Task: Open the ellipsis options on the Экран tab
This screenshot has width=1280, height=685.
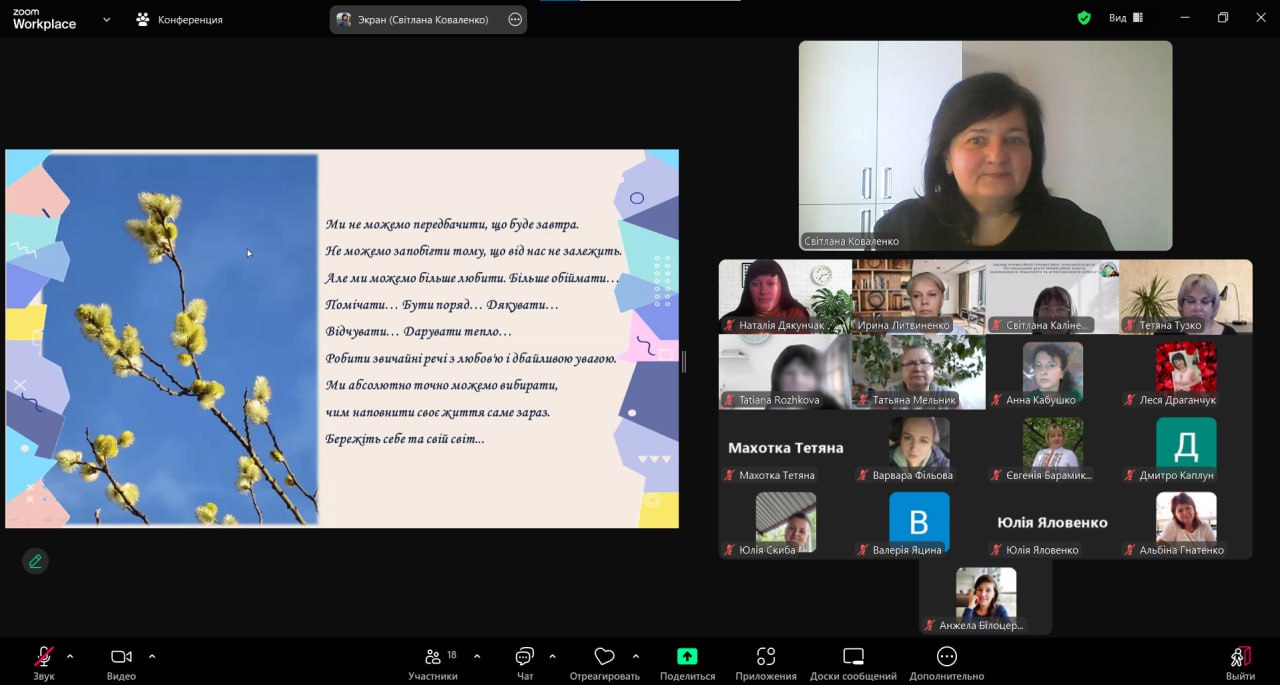Action: point(515,19)
